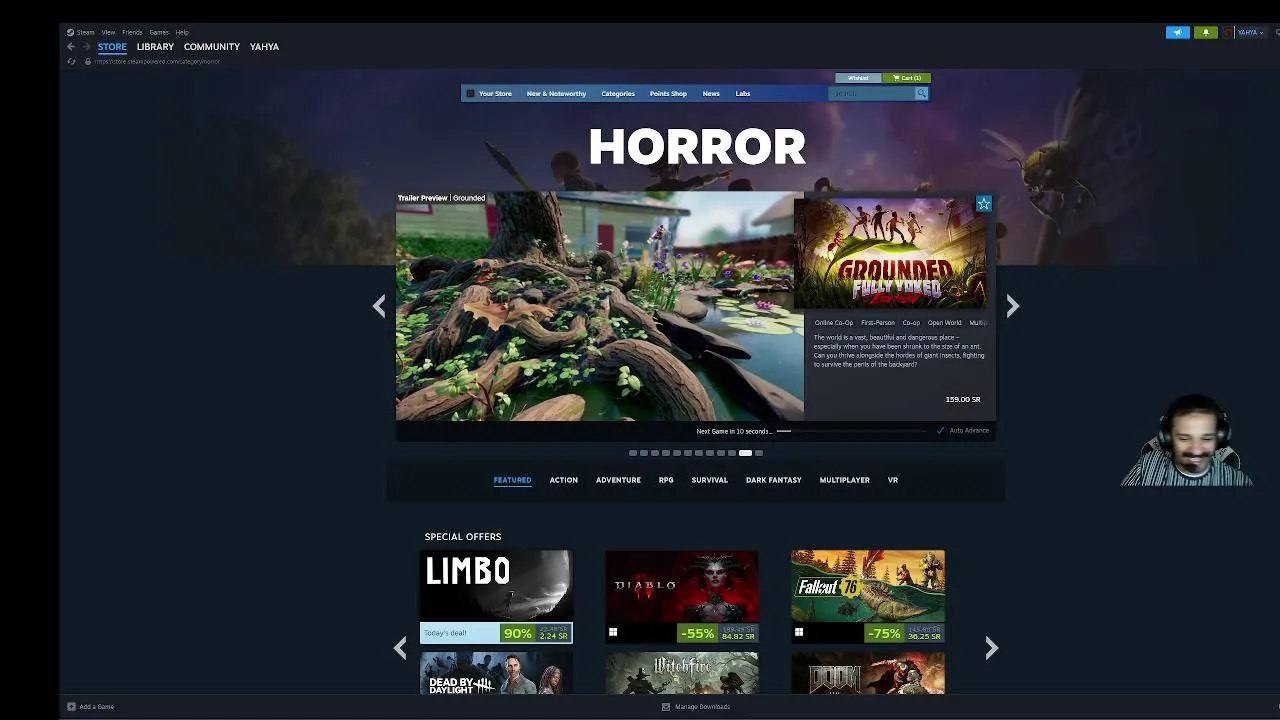Click the Grounded wishlist star icon
The width and height of the screenshot is (1280, 720).
[x=984, y=204]
